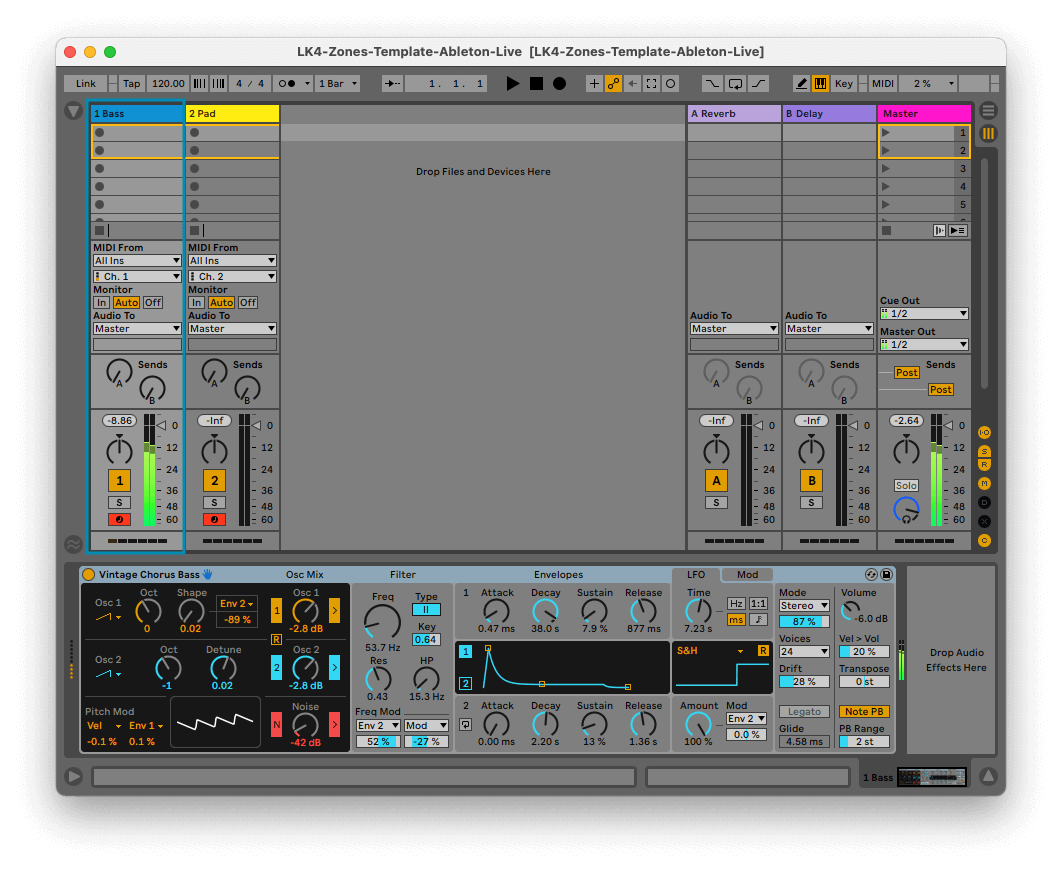
Task: Toggle the metronome icon
Action: pyautogui.click(x=287, y=83)
